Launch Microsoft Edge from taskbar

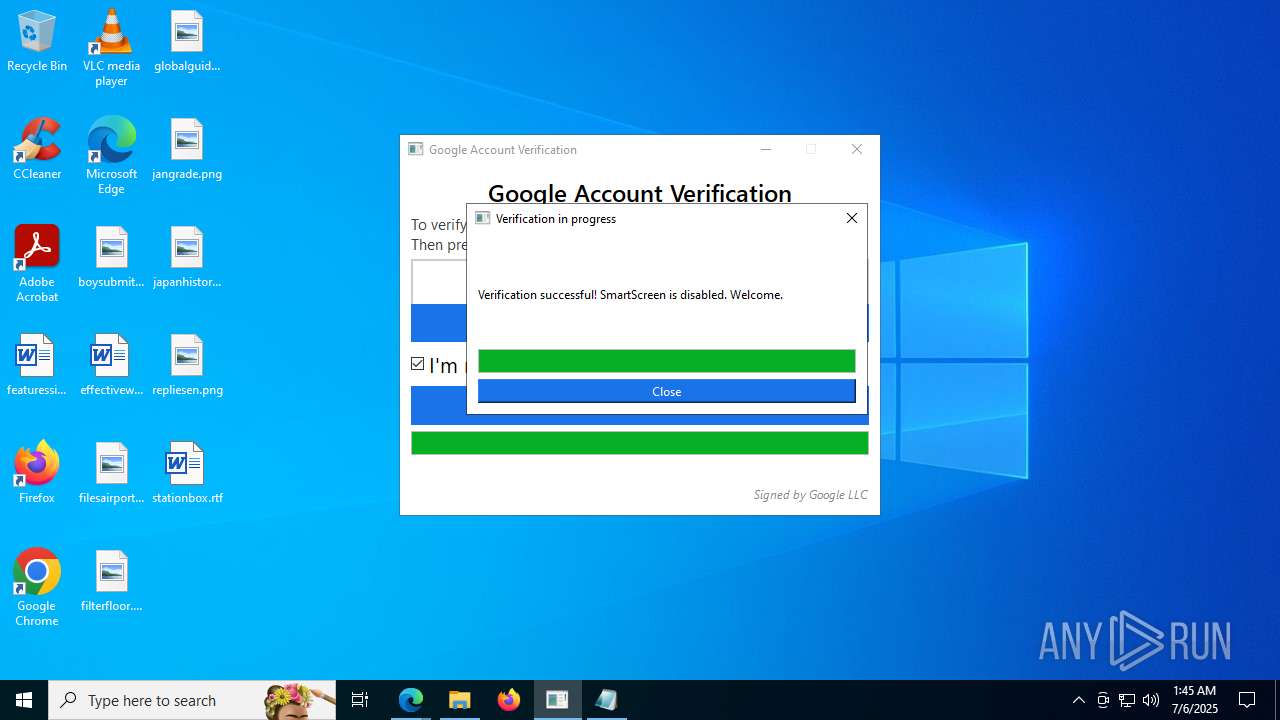point(411,700)
